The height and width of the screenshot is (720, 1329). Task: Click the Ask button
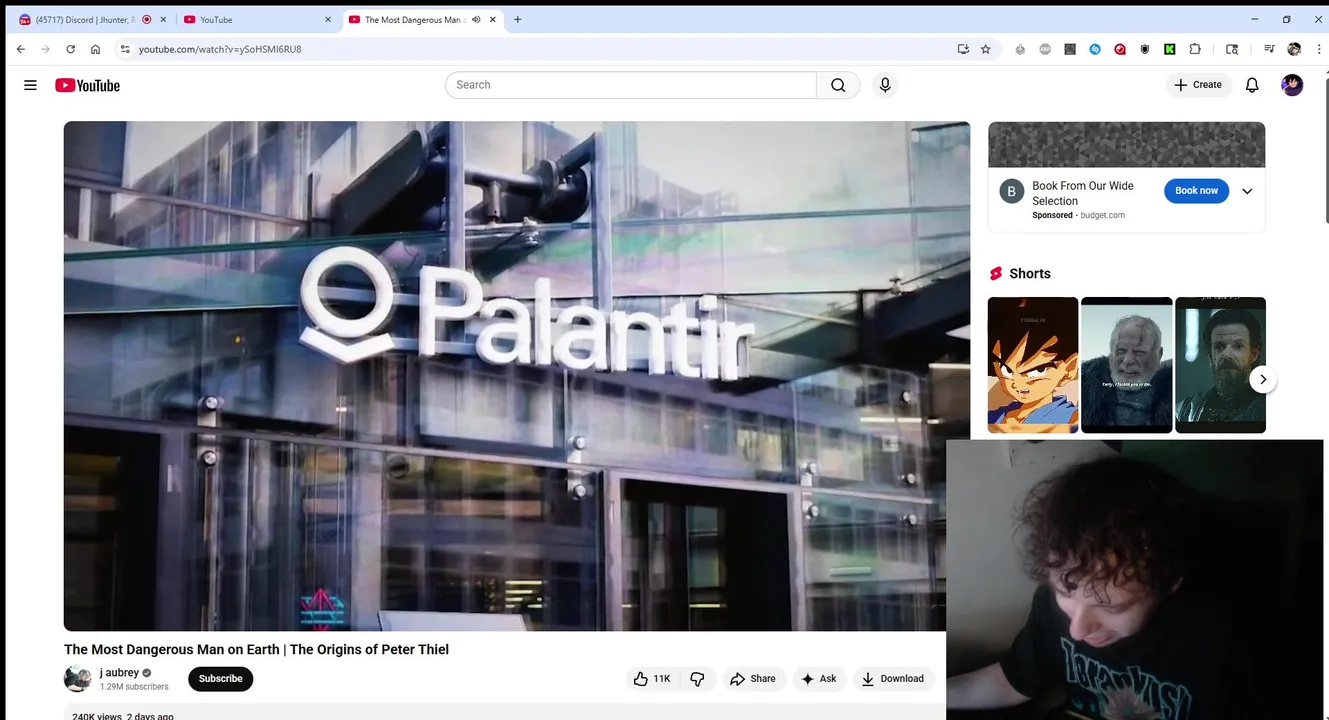818,679
